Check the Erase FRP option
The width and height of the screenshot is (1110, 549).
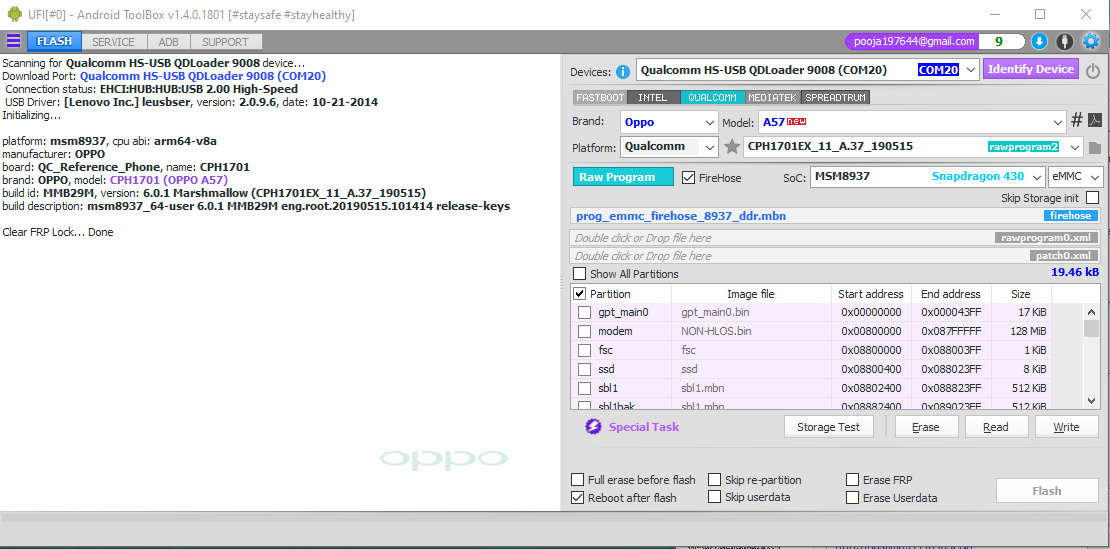852,480
